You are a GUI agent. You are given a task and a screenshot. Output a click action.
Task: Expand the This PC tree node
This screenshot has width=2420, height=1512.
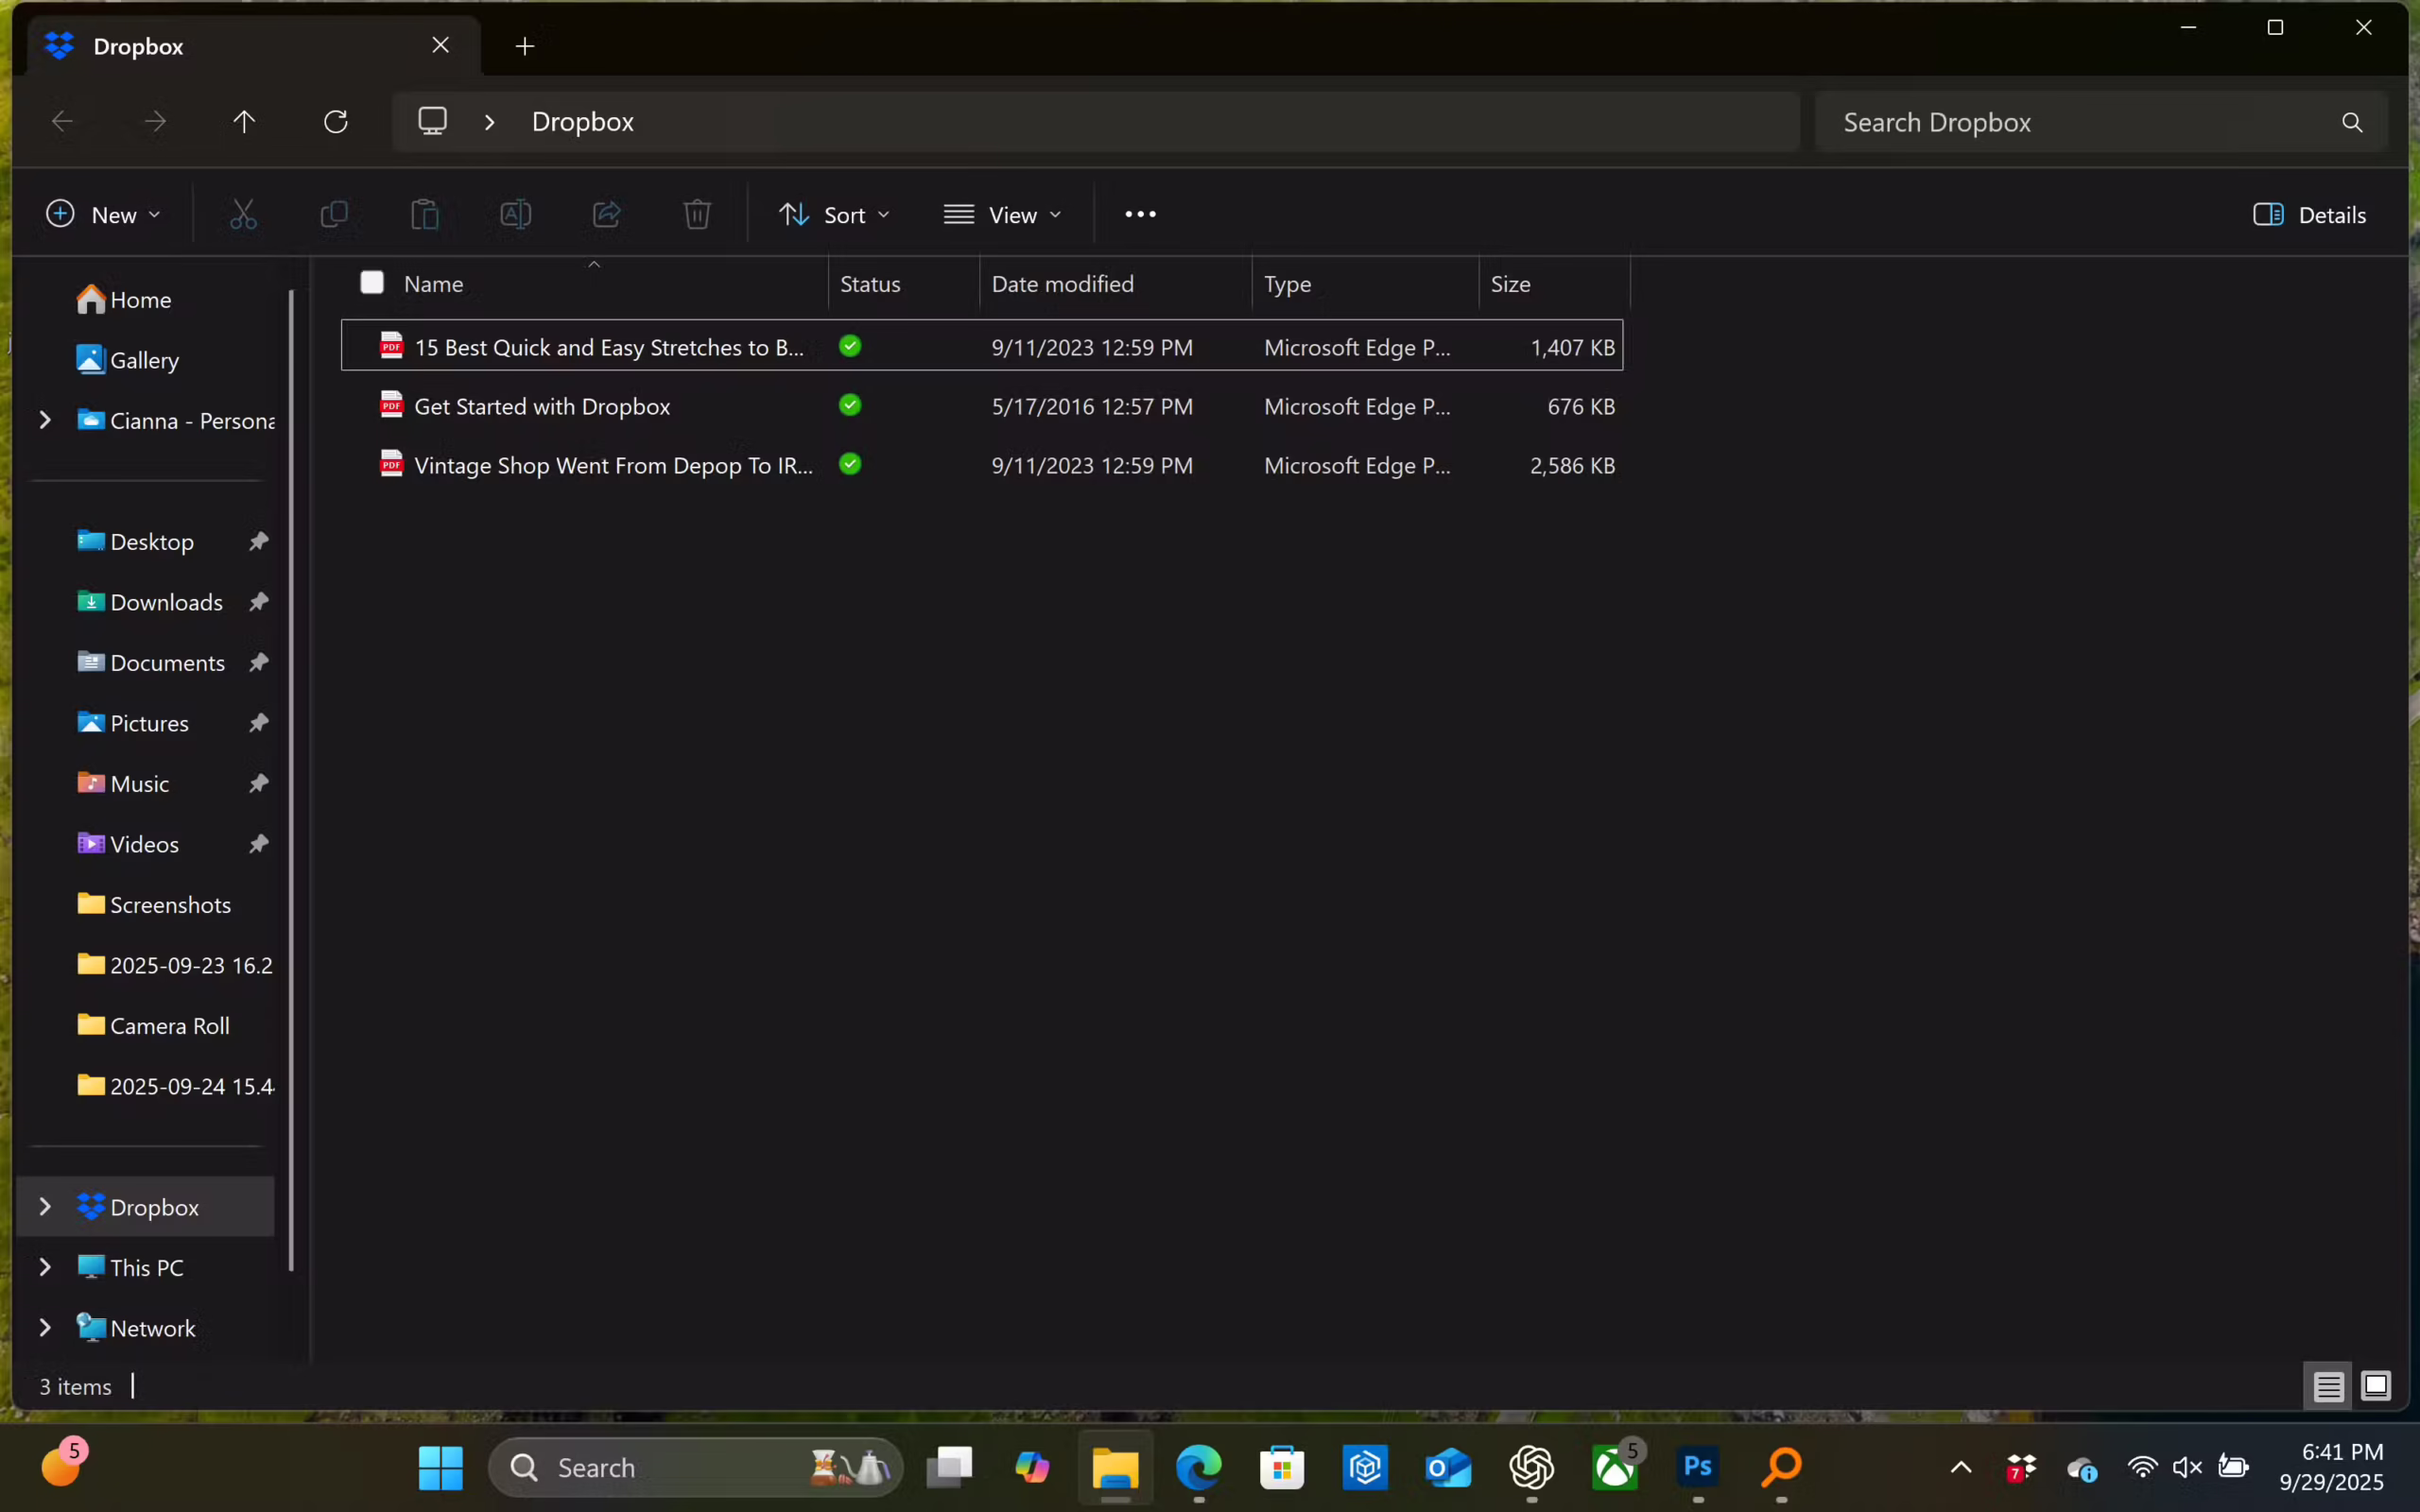coord(44,1266)
